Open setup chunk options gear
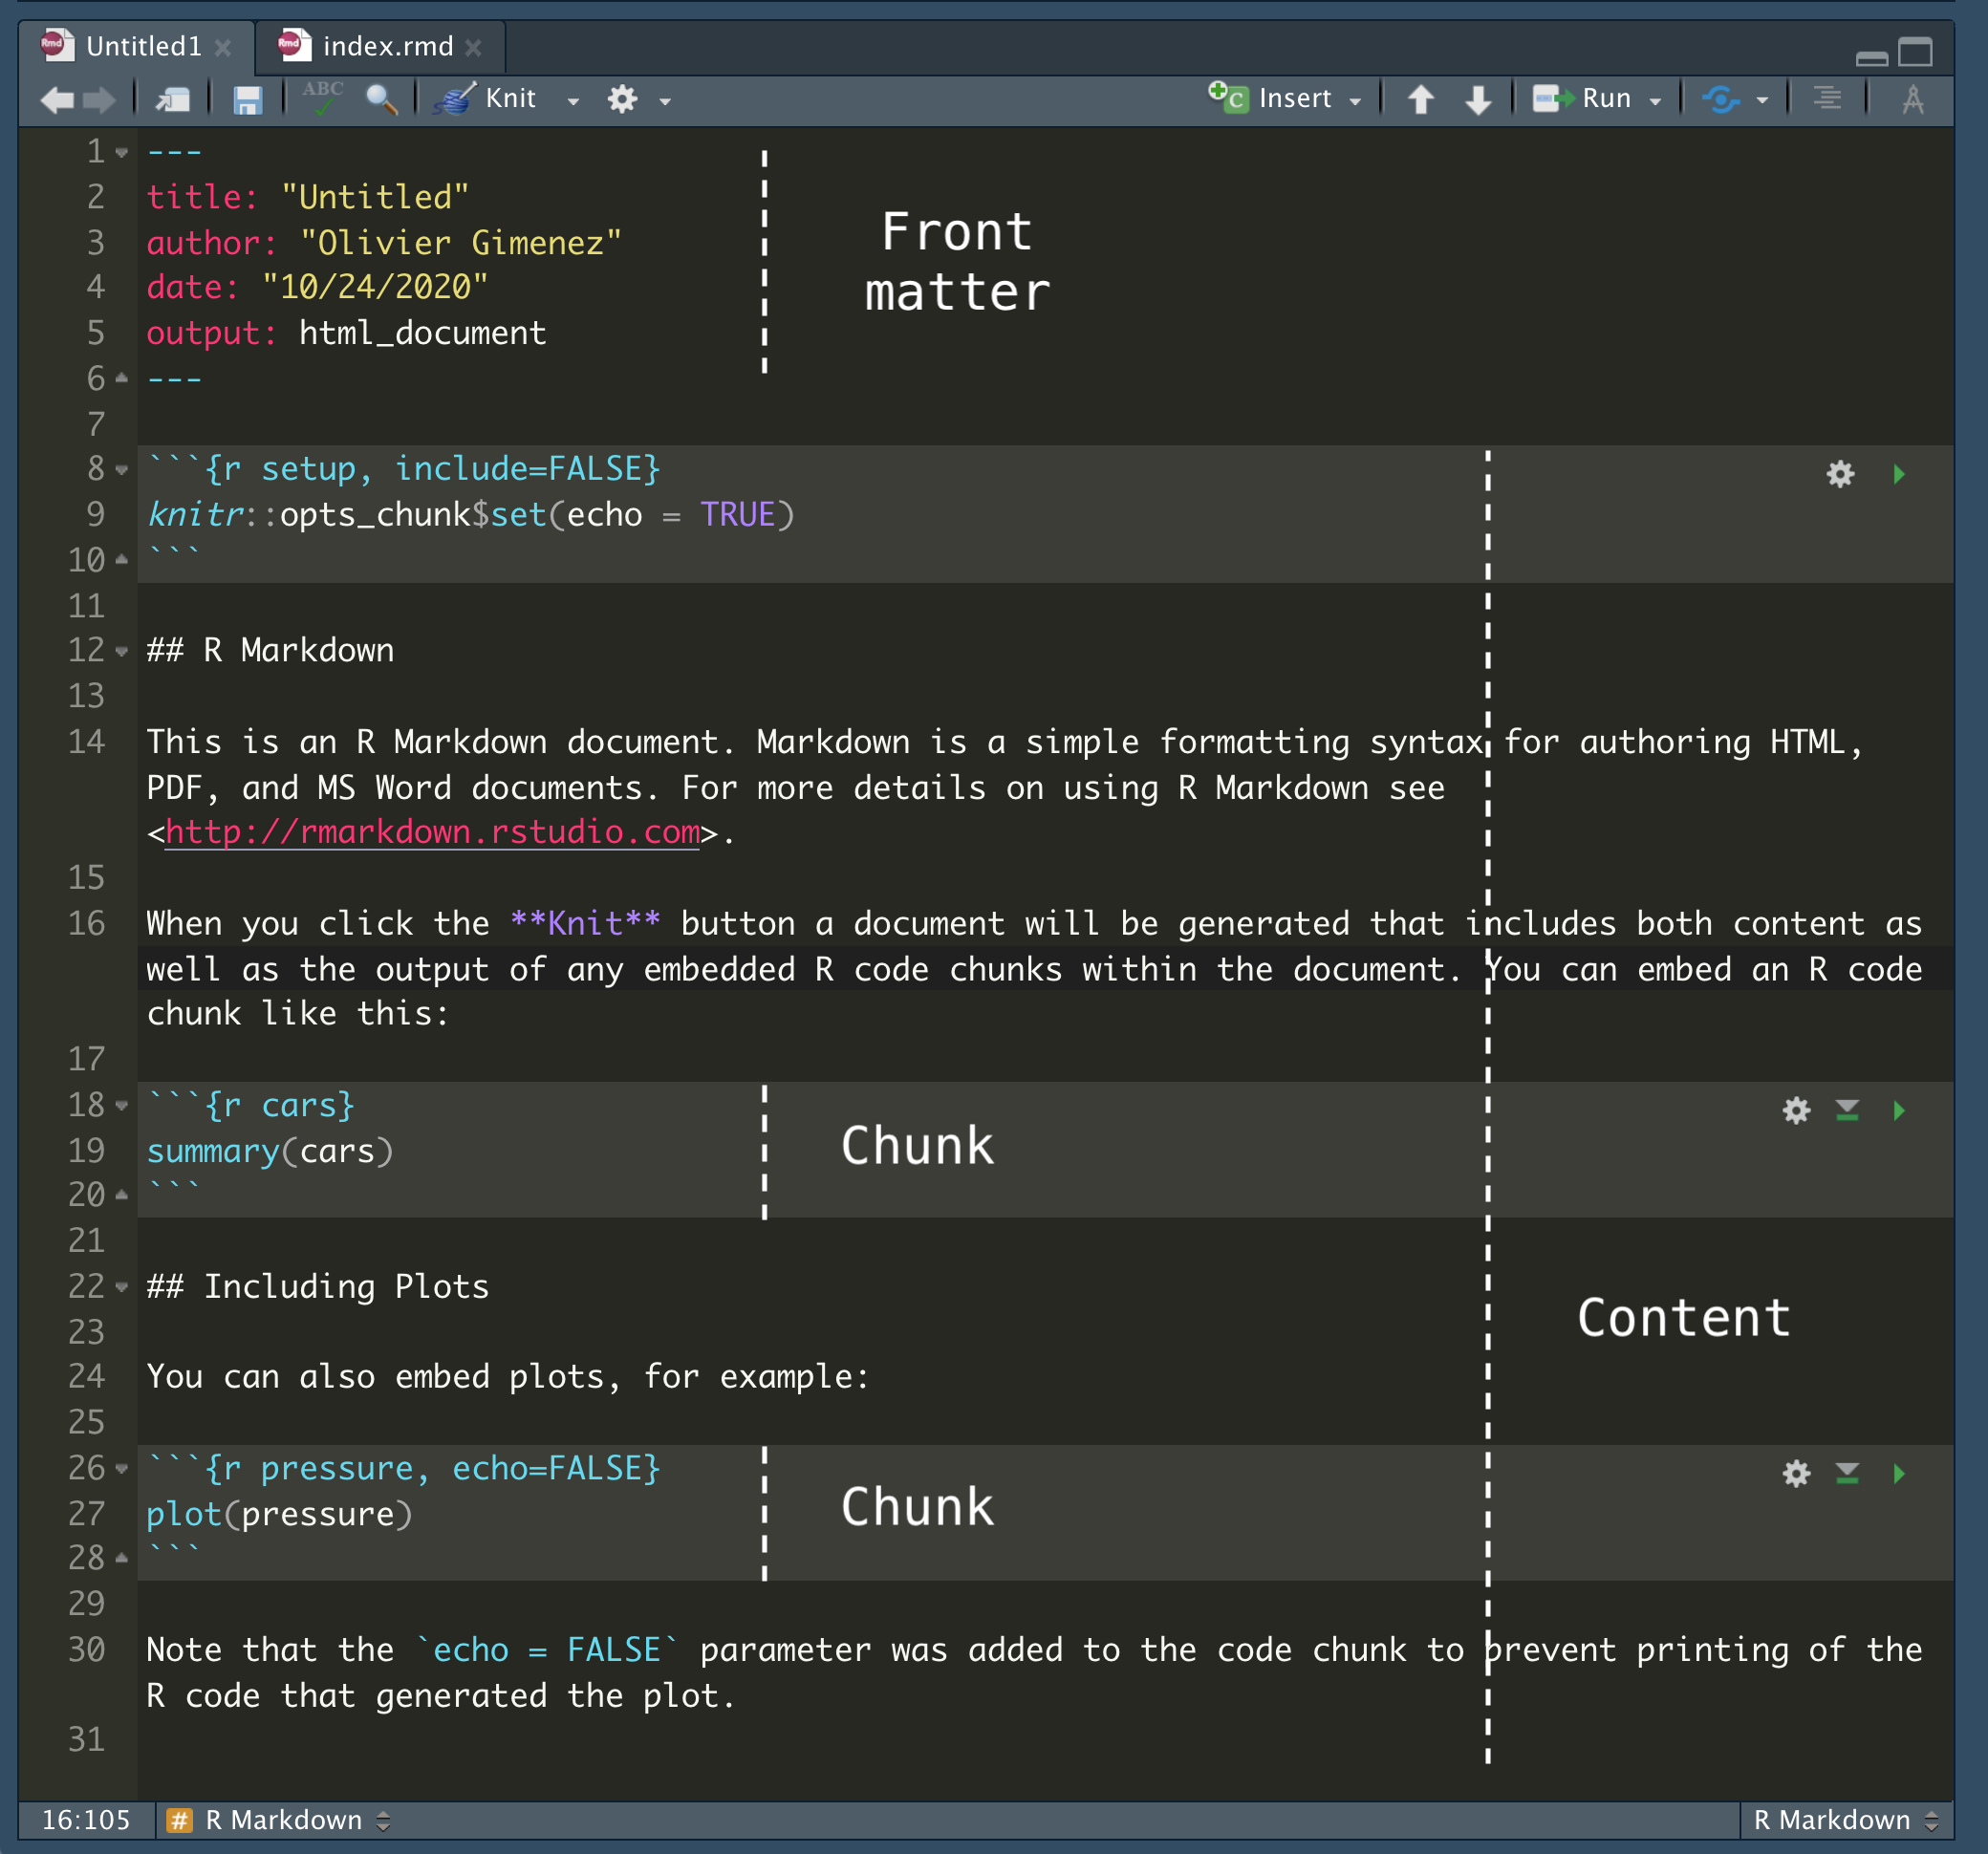The image size is (1988, 1854). click(x=1840, y=474)
